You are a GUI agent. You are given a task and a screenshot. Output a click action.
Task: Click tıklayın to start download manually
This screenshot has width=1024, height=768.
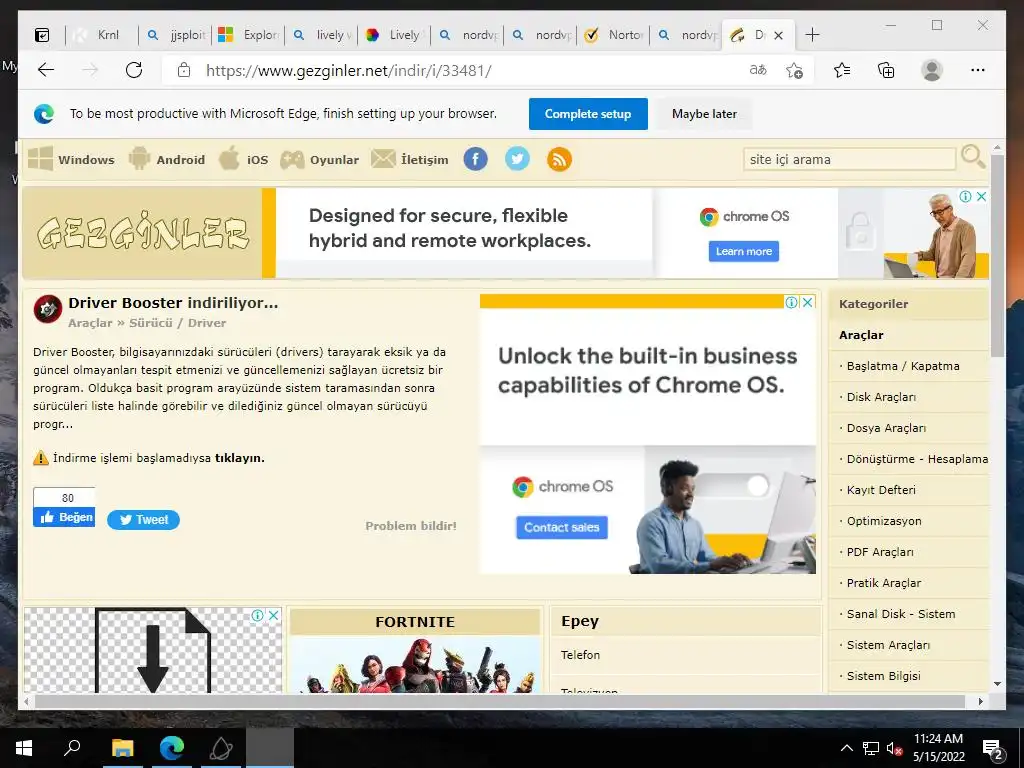(240, 458)
